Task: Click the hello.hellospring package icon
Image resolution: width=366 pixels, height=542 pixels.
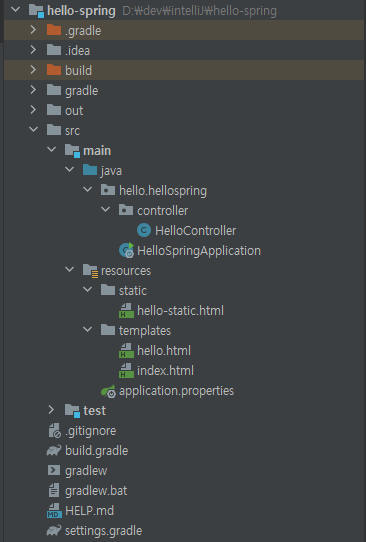Action: [108, 190]
